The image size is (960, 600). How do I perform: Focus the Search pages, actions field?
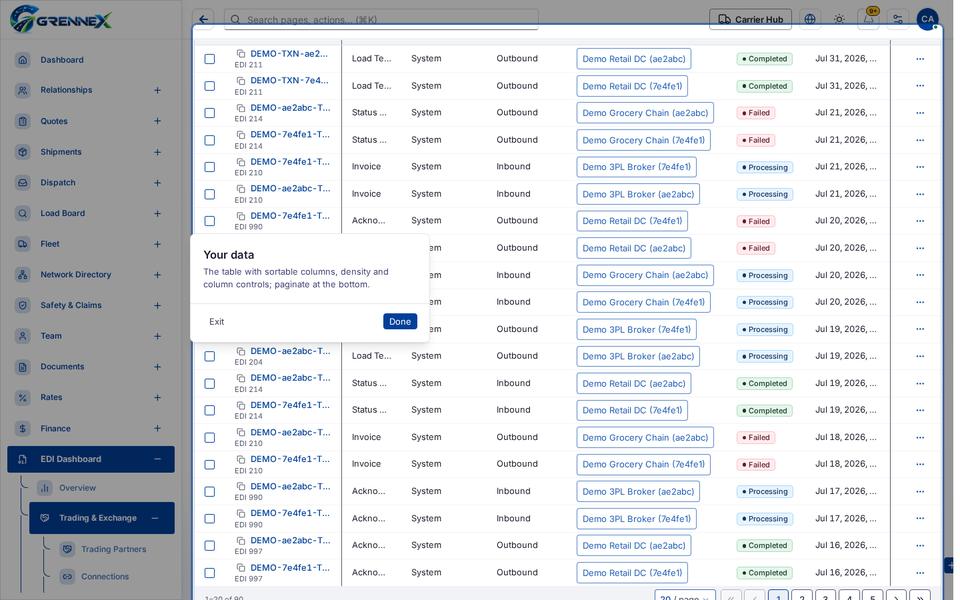[x=381, y=19]
